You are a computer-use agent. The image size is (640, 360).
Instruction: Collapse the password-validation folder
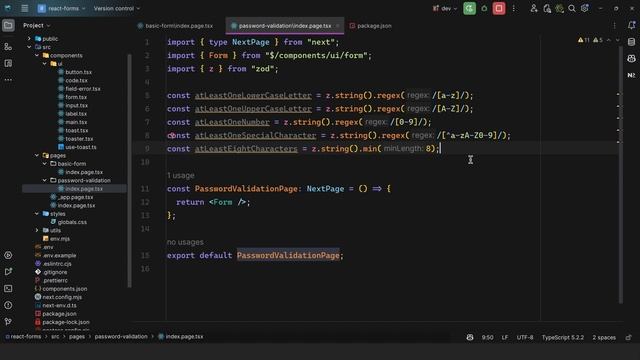pos(44,180)
